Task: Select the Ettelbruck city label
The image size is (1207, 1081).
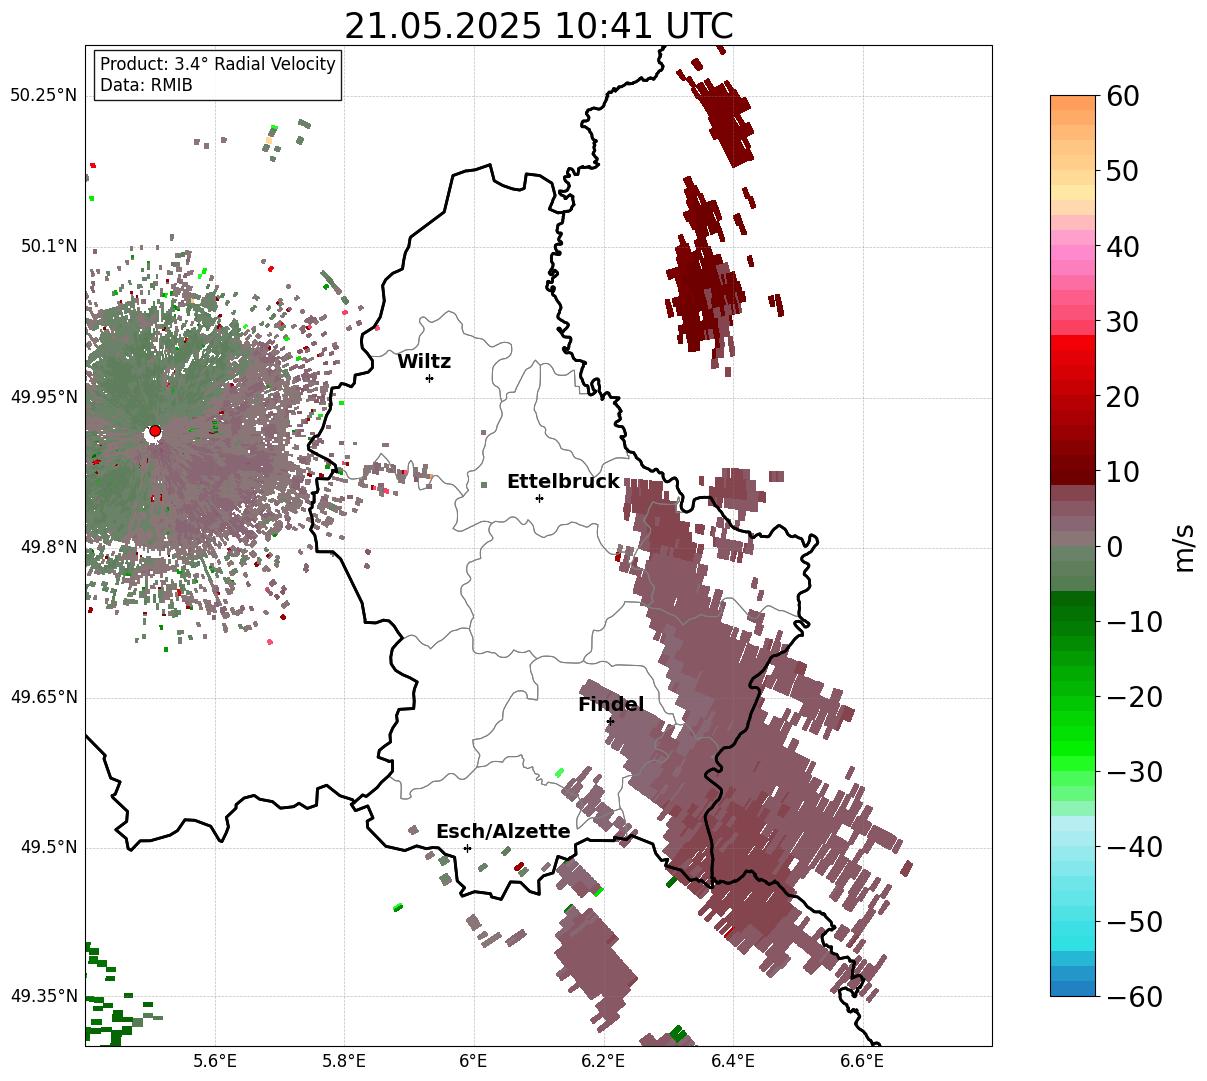Action: point(563,482)
